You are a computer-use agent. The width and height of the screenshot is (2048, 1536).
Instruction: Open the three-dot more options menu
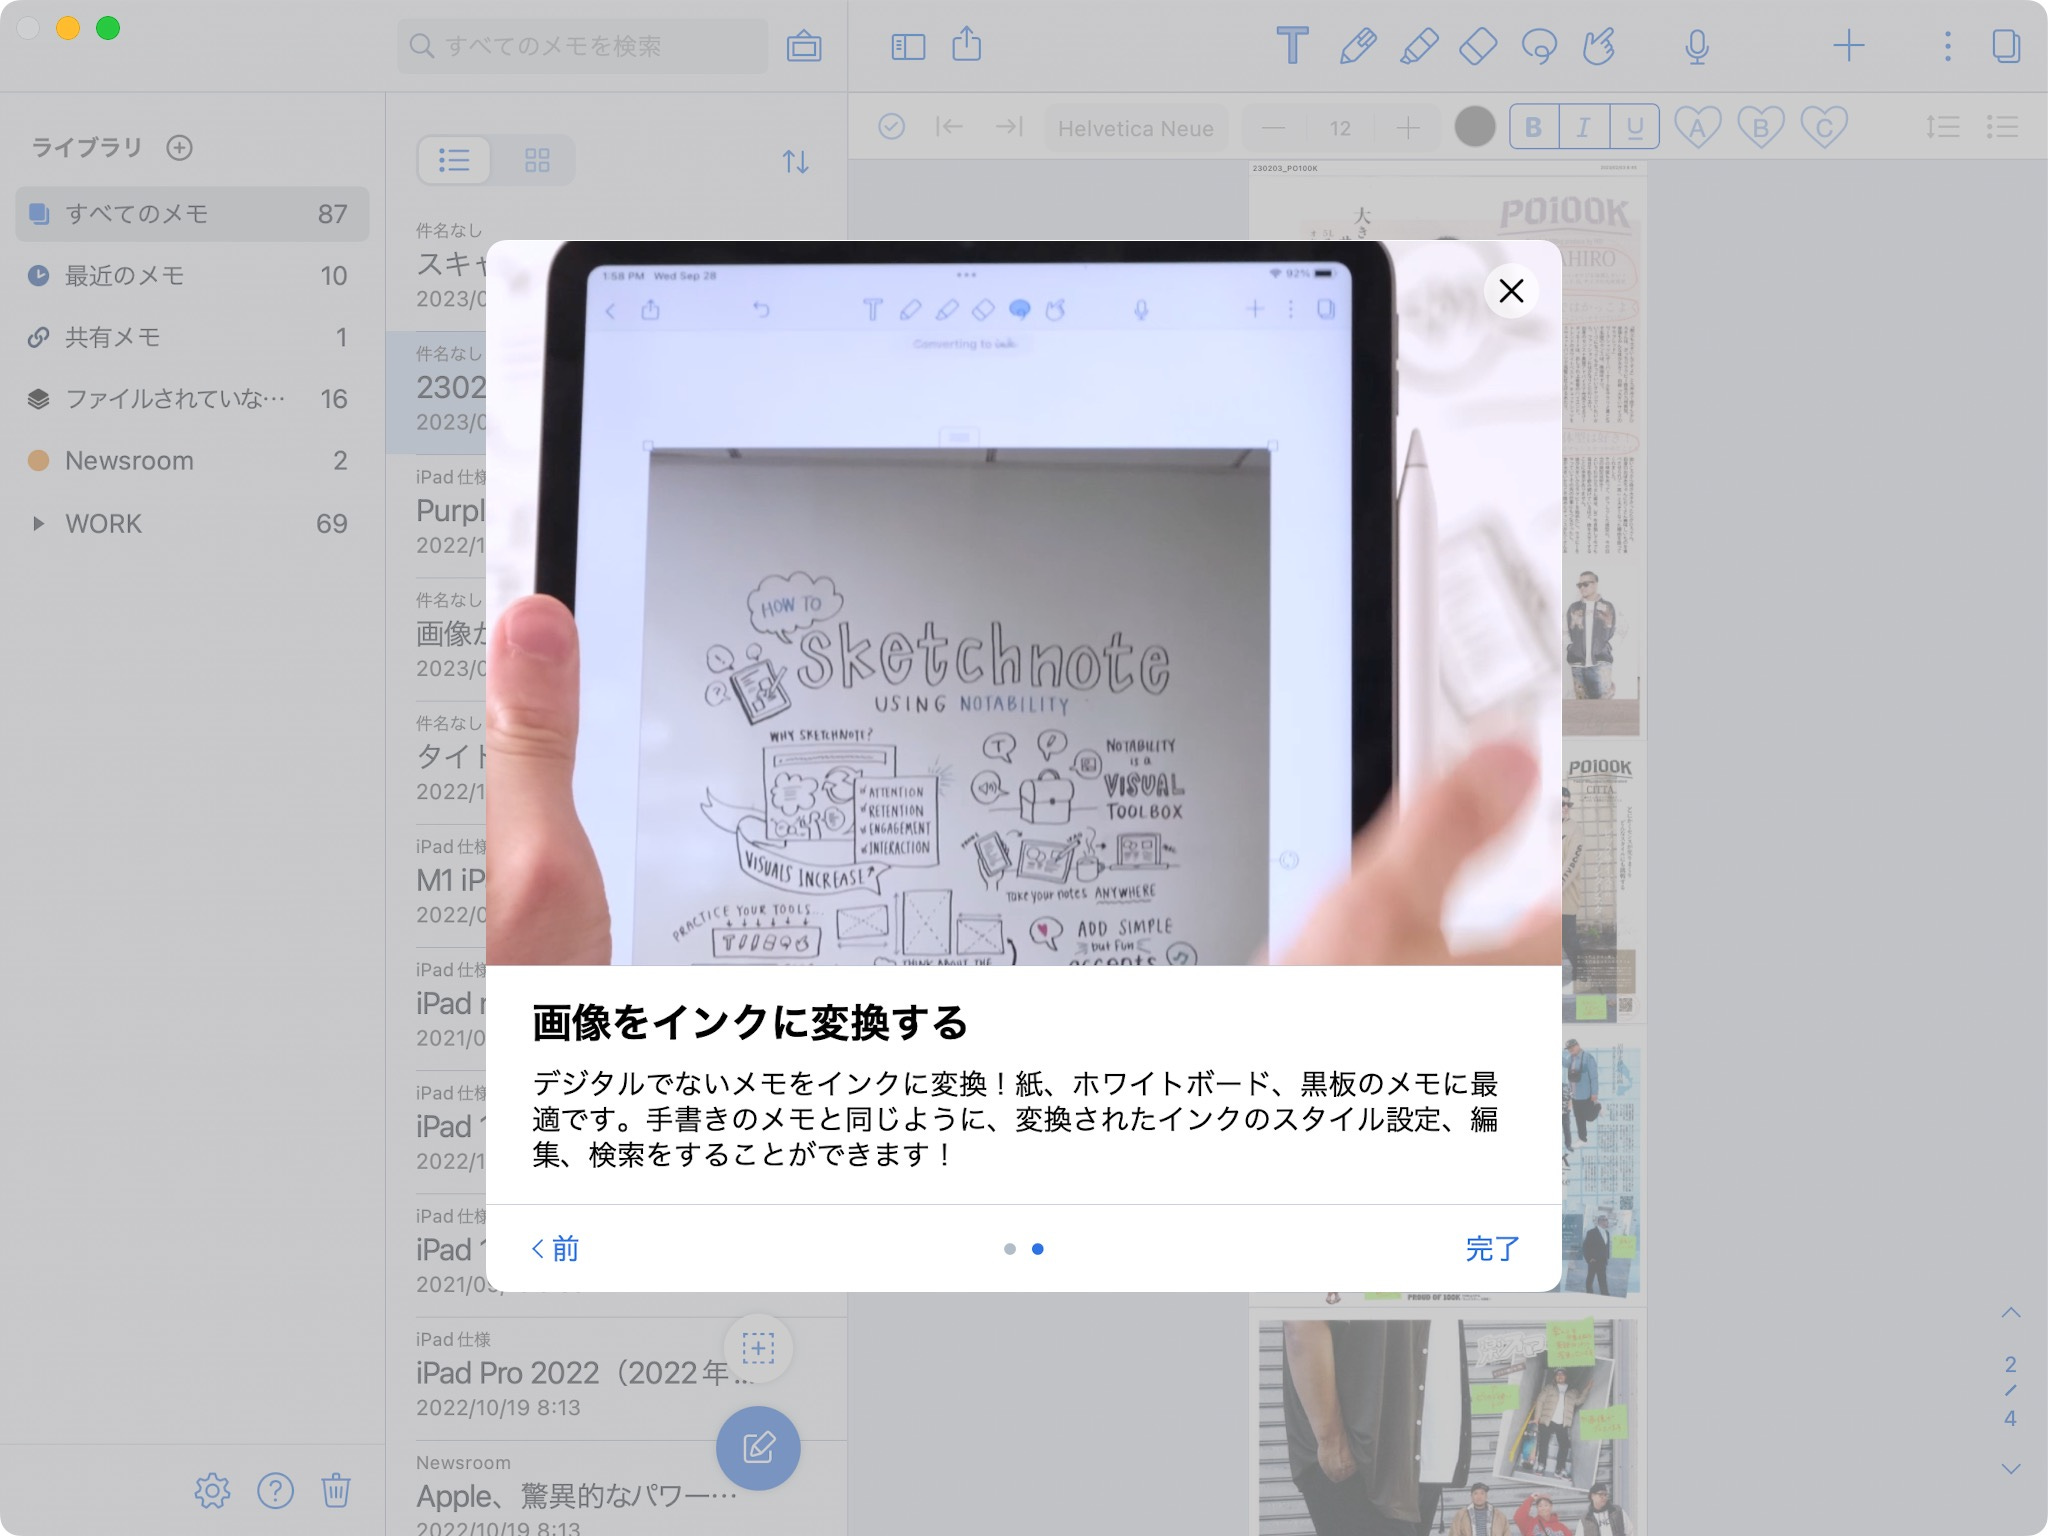pyautogui.click(x=1947, y=46)
